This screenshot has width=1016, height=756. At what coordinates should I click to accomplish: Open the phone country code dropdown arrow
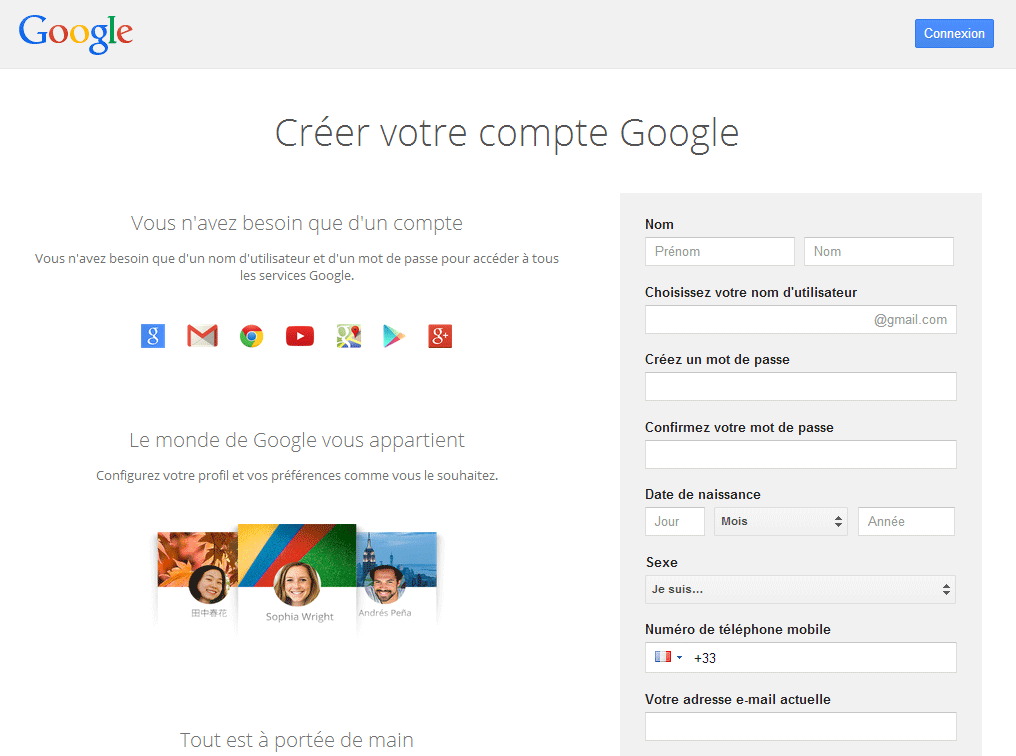[679, 658]
